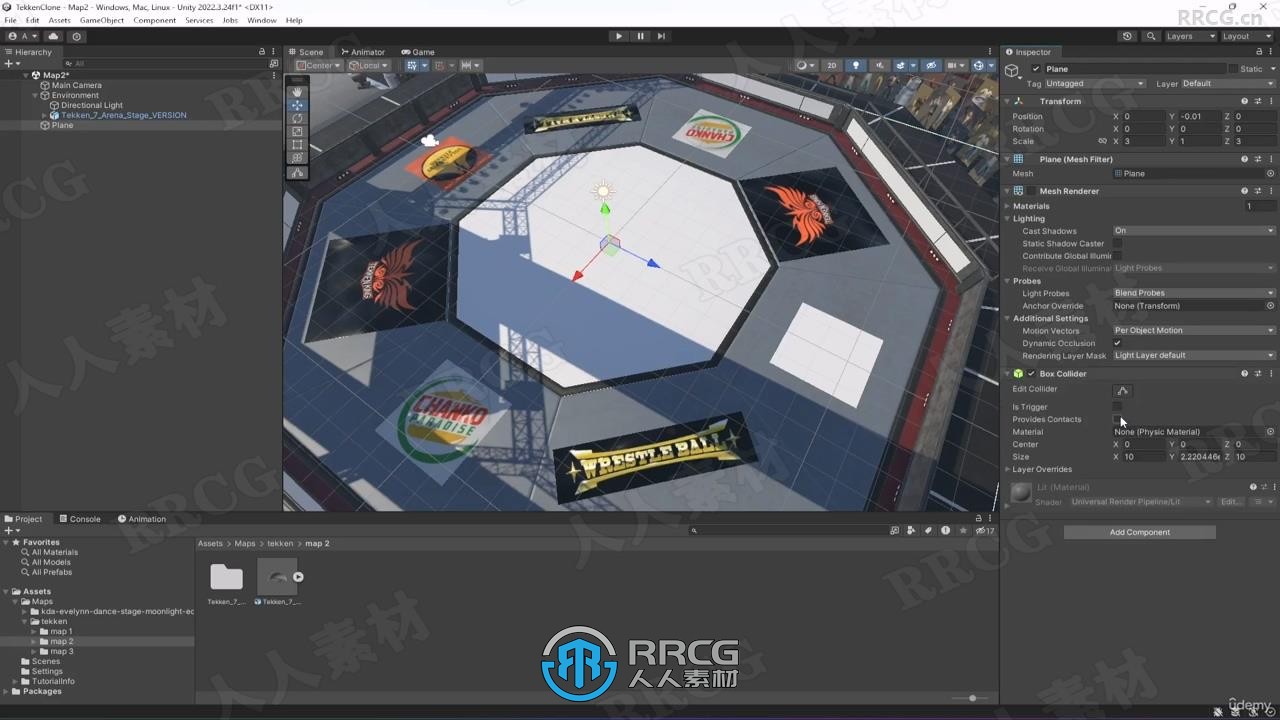This screenshot has height=720, width=1280.
Task: Open the Window menu
Action: pyautogui.click(x=262, y=20)
